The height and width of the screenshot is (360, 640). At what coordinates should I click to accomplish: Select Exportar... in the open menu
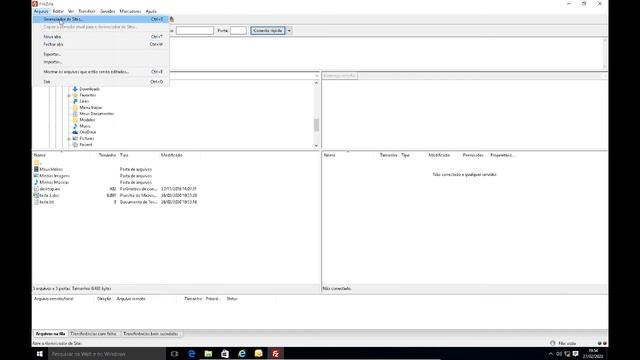100,54
